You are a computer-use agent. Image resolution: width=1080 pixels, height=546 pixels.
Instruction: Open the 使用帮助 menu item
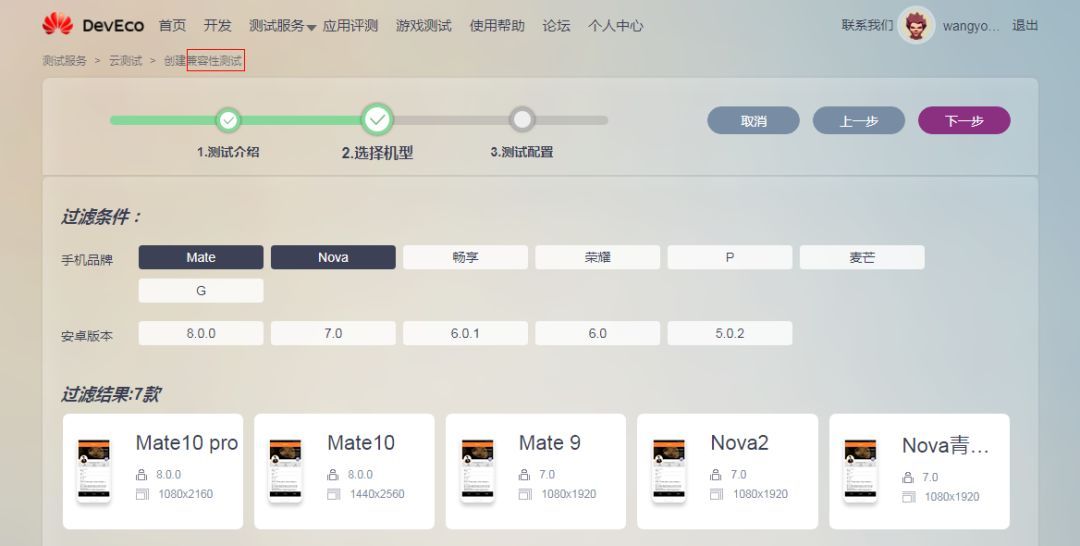coord(497,25)
